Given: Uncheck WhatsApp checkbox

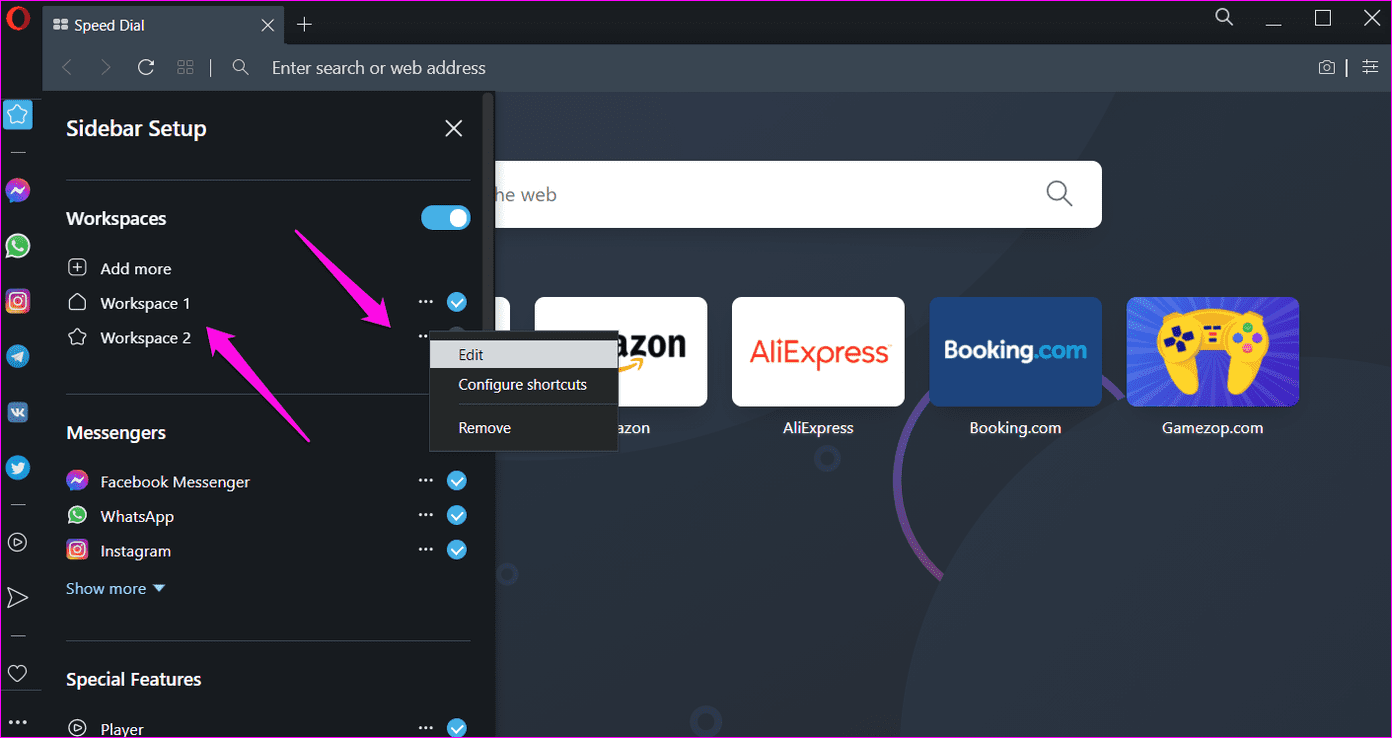Looking at the screenshot, I should tap(457, 516).
